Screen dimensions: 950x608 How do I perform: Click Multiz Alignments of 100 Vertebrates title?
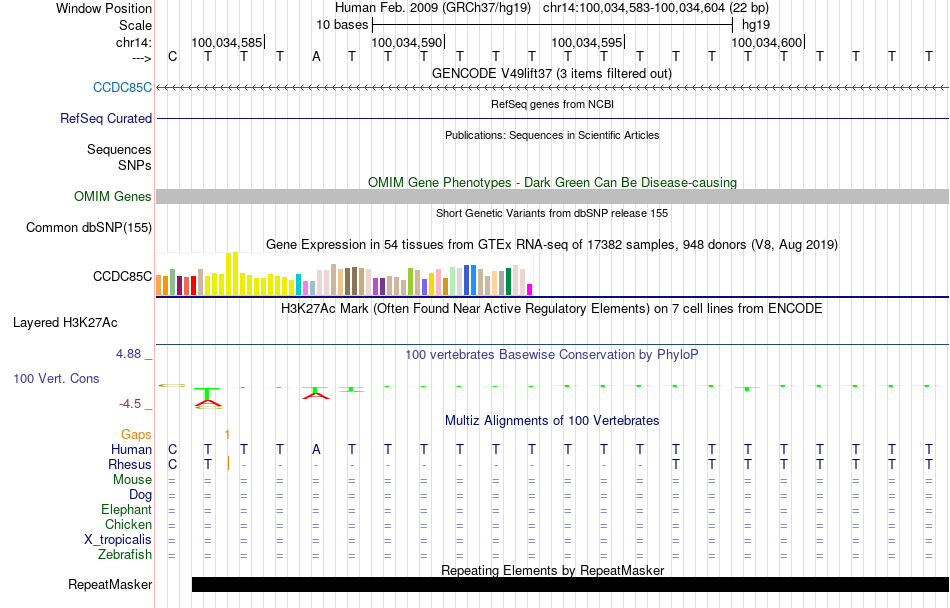coord(552,420)
